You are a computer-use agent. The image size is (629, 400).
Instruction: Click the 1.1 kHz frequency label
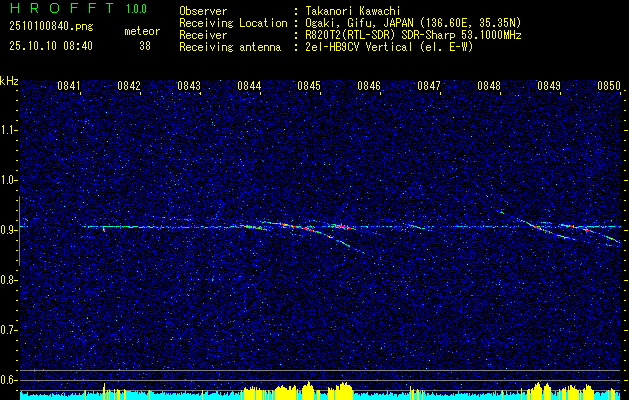pos(8,130)
